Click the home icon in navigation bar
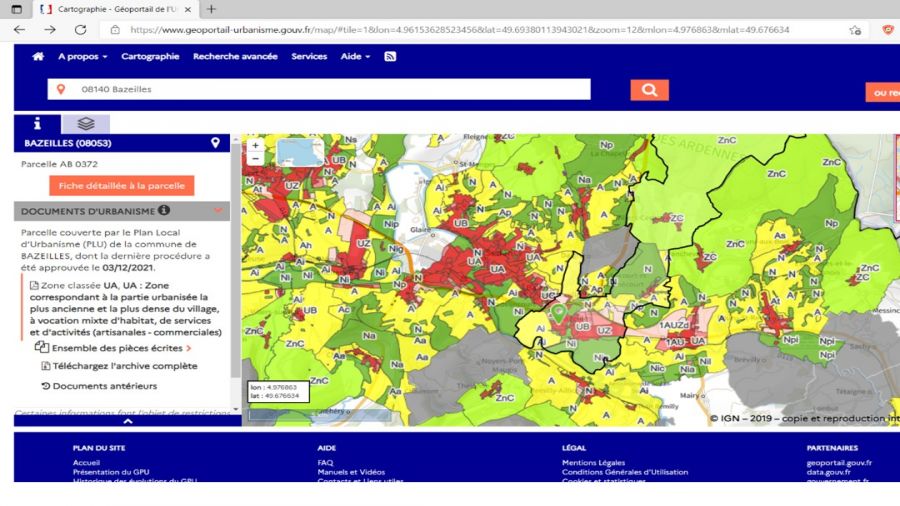 point(38,56)
